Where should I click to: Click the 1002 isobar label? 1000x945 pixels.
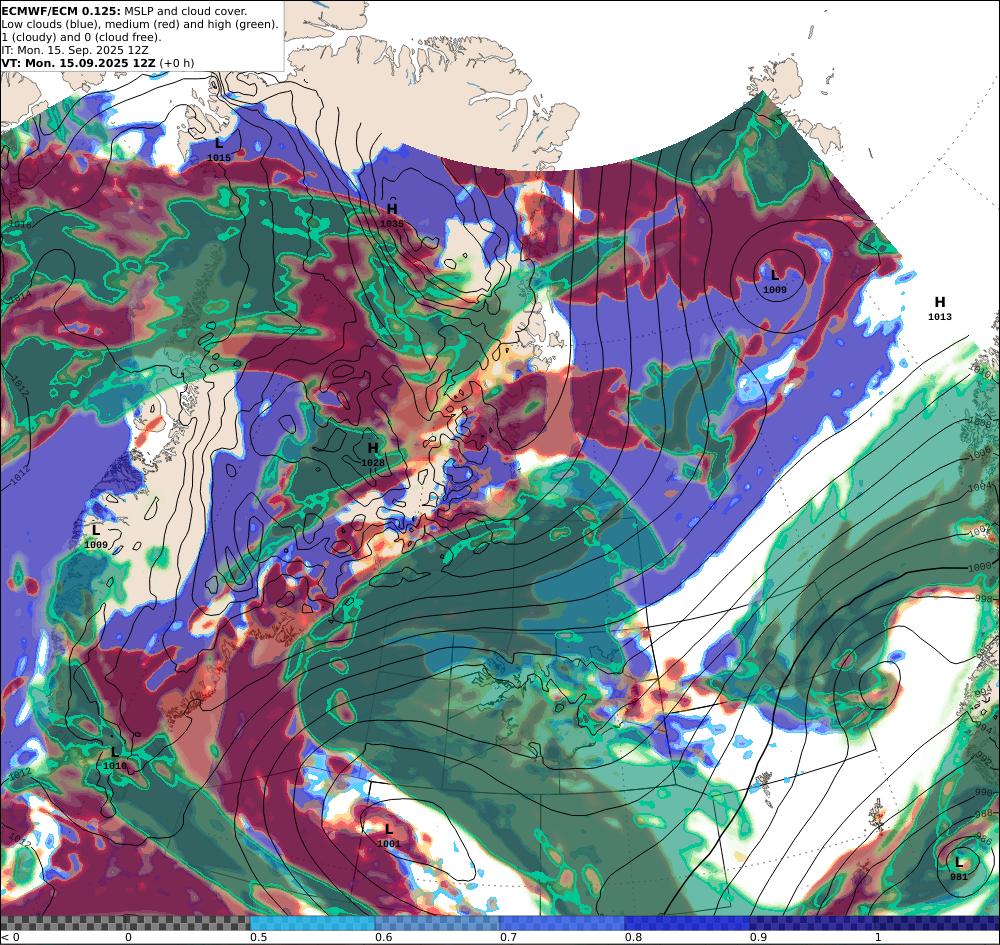tap(981, 532)
